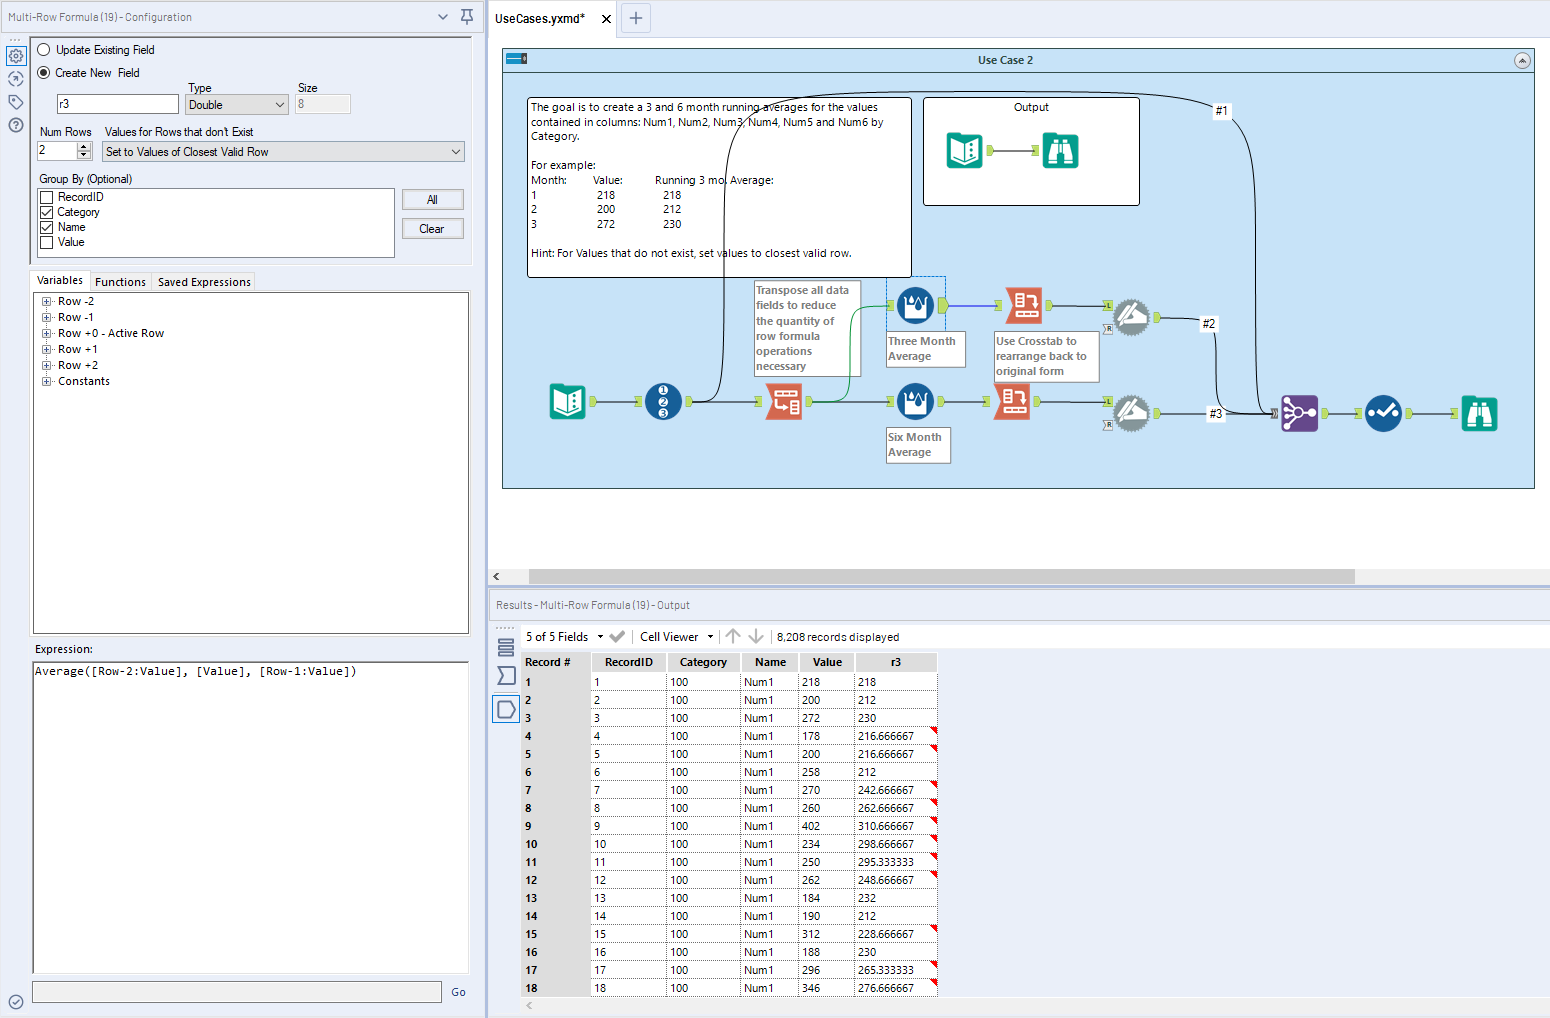Select the RecordID tool after Input Data
This screenshot has width=1550, height=1018.
click(x=662, y=401)
